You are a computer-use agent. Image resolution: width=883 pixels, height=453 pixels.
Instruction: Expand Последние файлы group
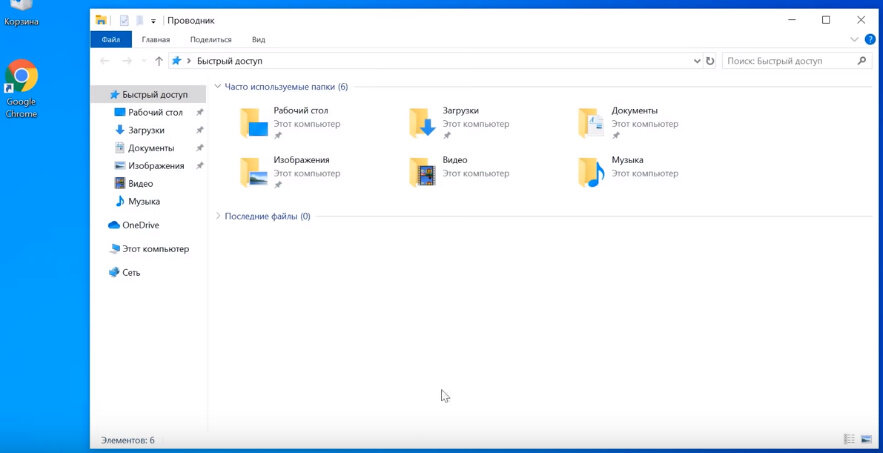click(x=218, y=216)
